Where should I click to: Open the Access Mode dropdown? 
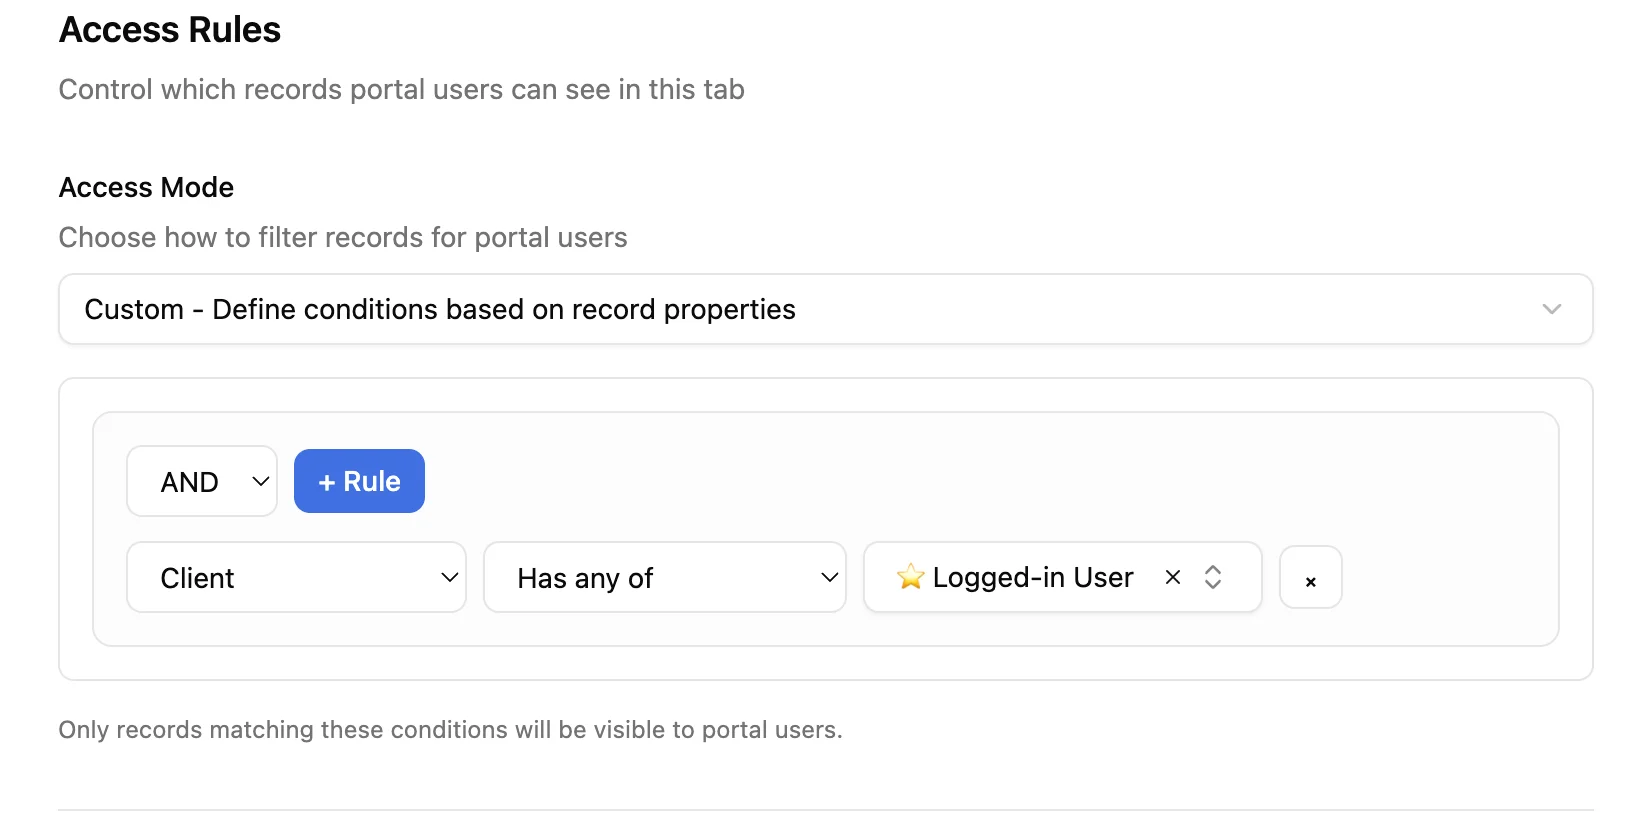(x=825, y=309)
